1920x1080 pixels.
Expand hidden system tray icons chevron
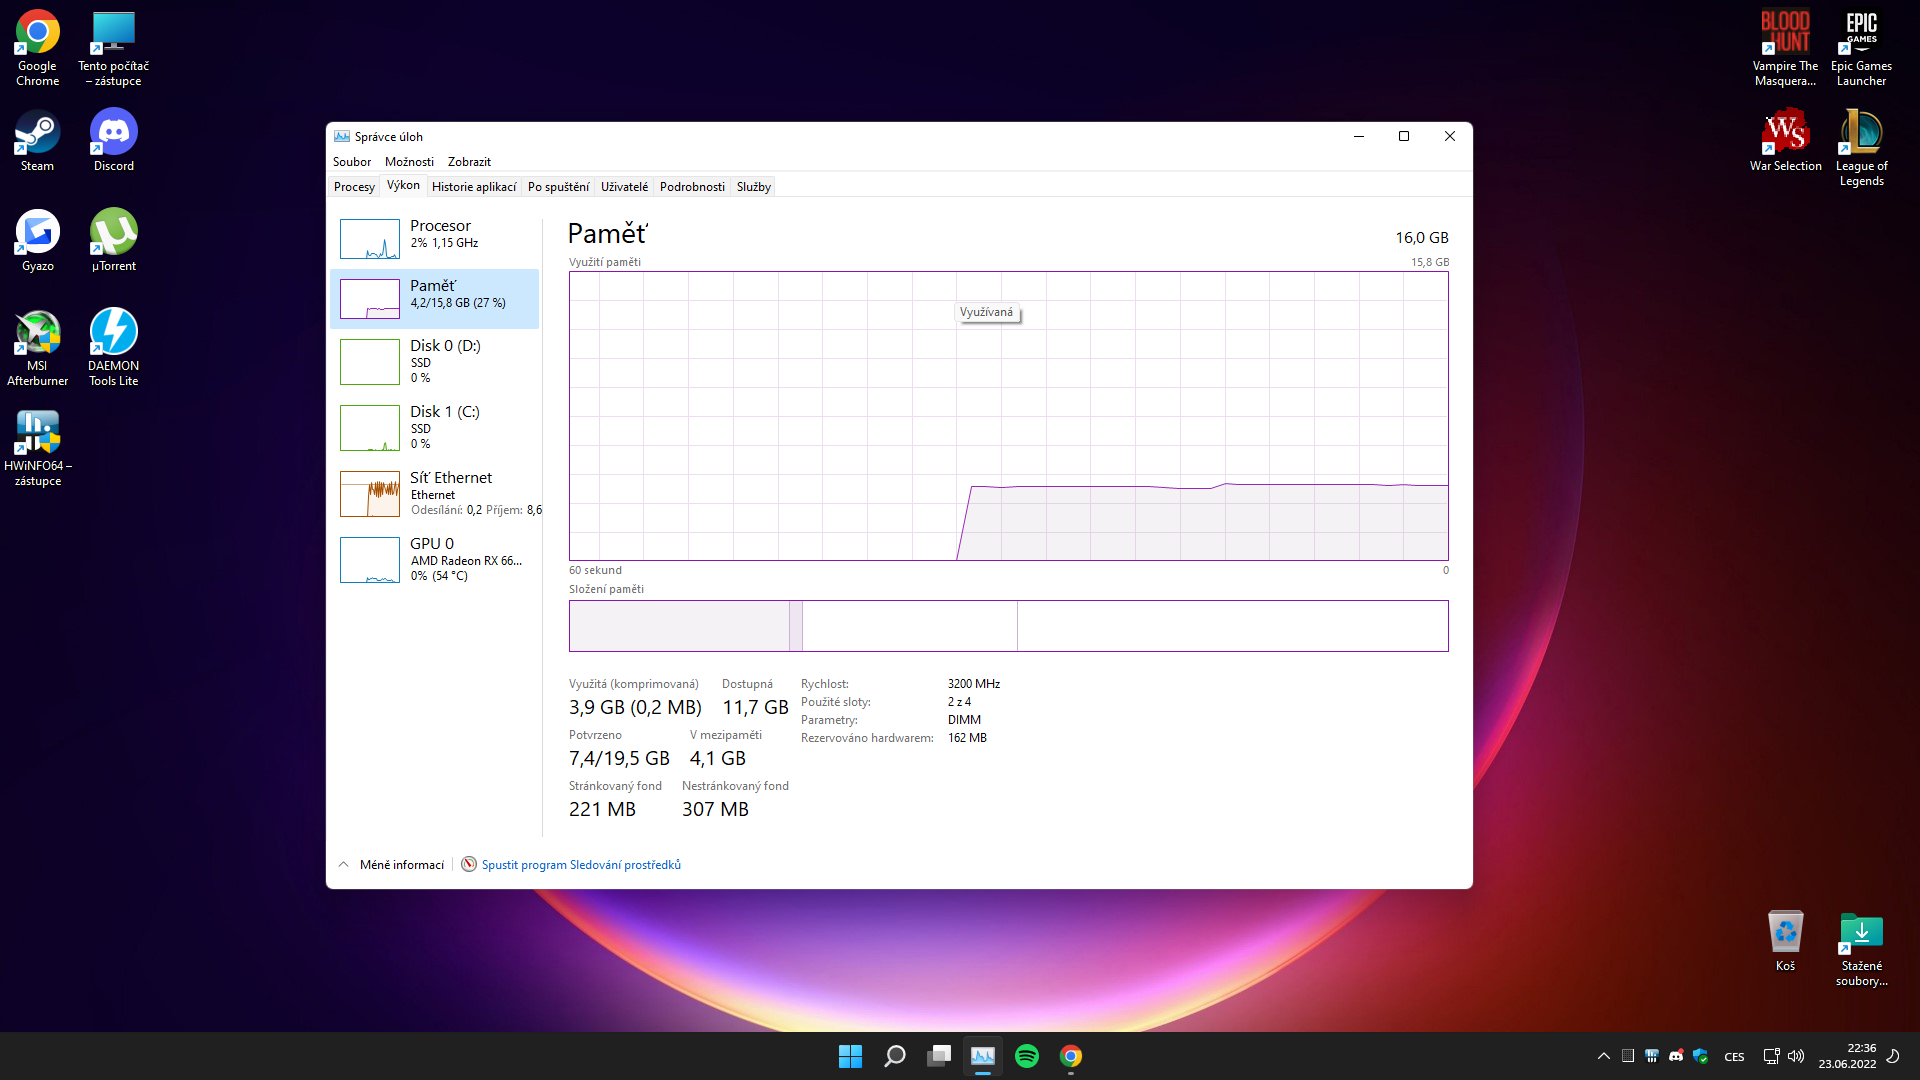coord(1604,1056)
